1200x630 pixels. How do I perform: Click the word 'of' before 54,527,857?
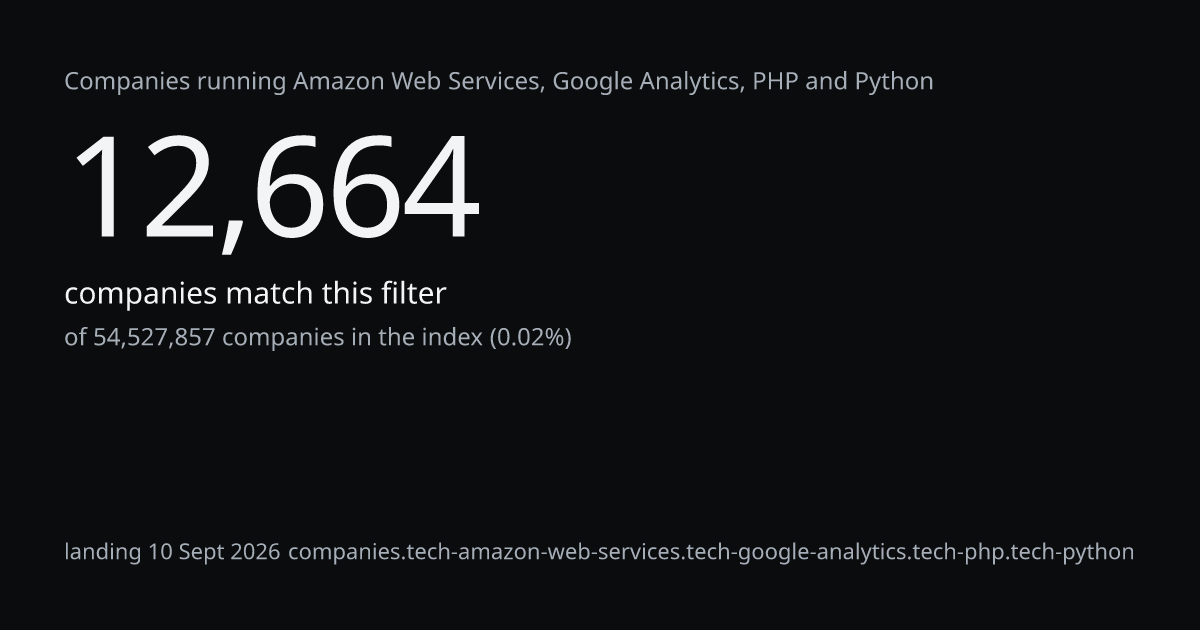76,338
